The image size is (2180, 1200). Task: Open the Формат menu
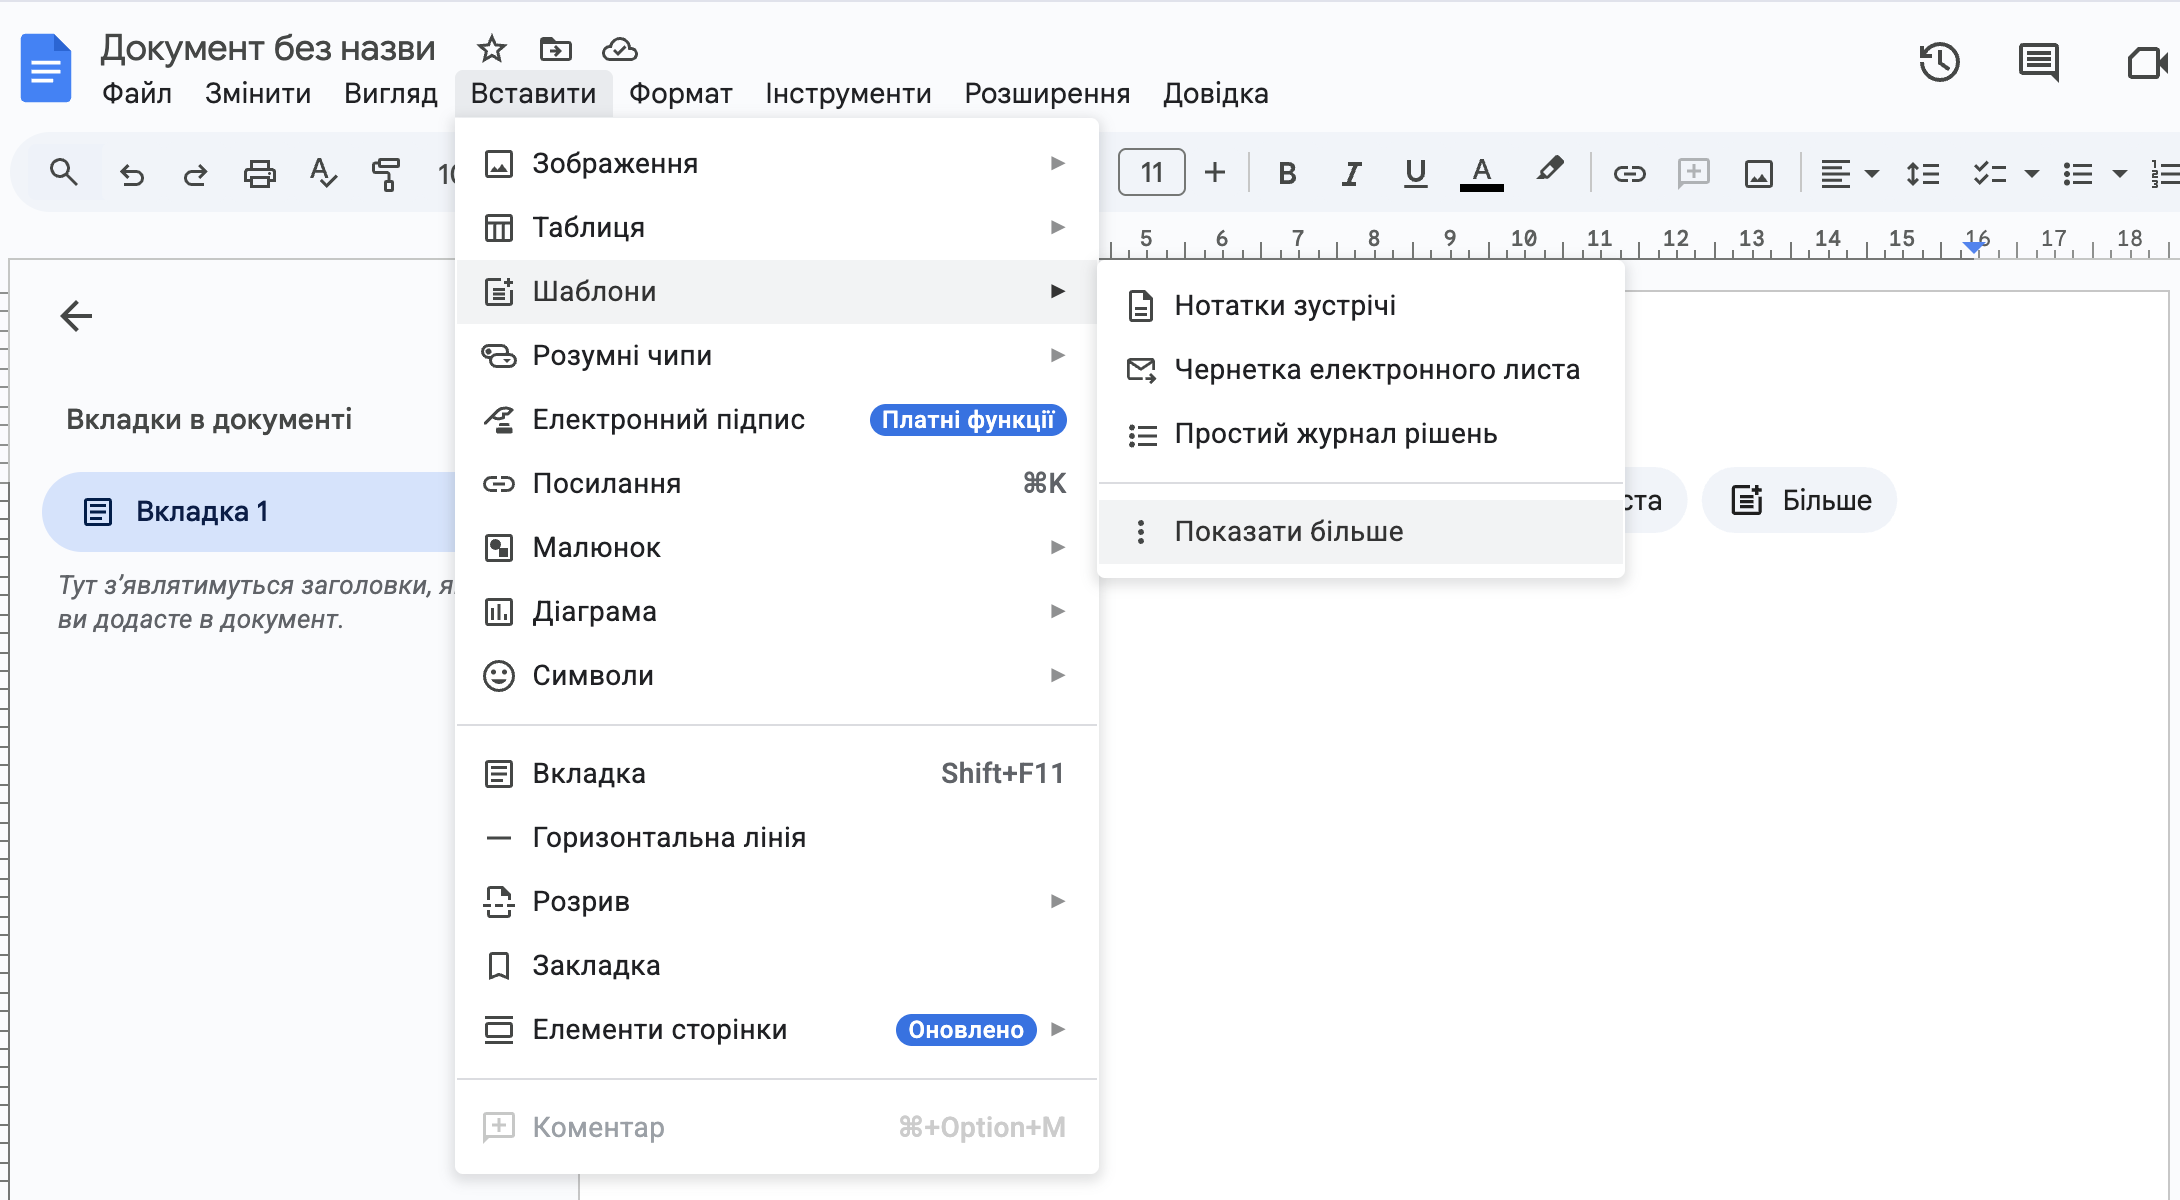pyautogui.click(x=680, y=93)
